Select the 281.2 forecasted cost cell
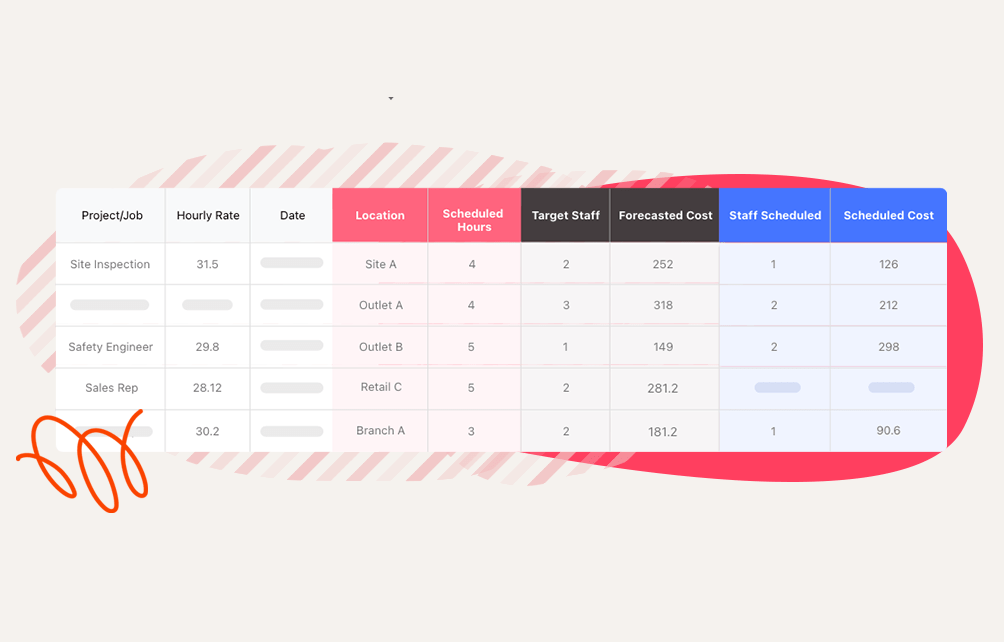This screenshot has width=1004, height=642. pos(663,388)
